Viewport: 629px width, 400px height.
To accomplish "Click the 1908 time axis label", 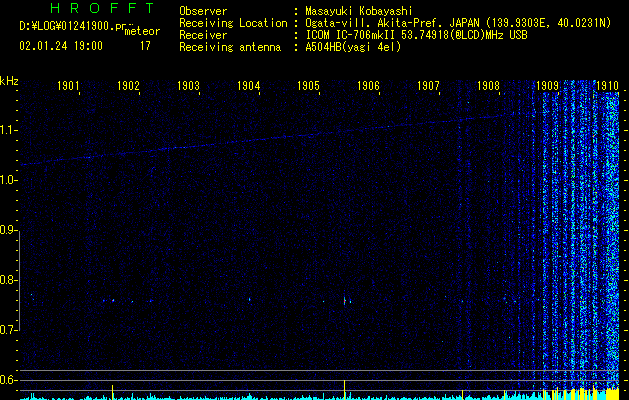I will [x=488, y=85].
